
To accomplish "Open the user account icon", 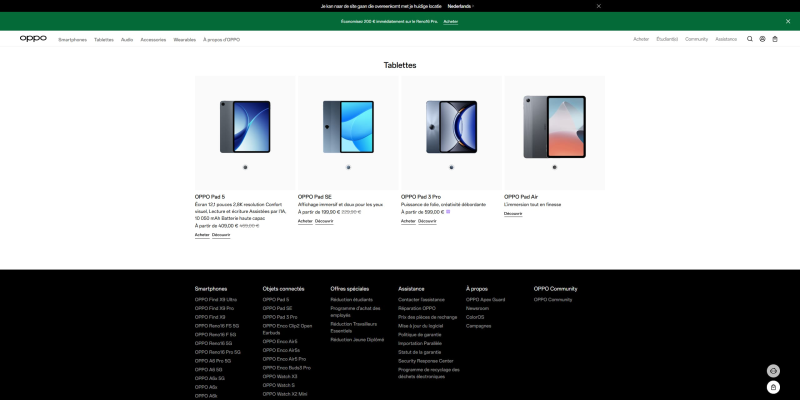I will (x=762, y=39).
